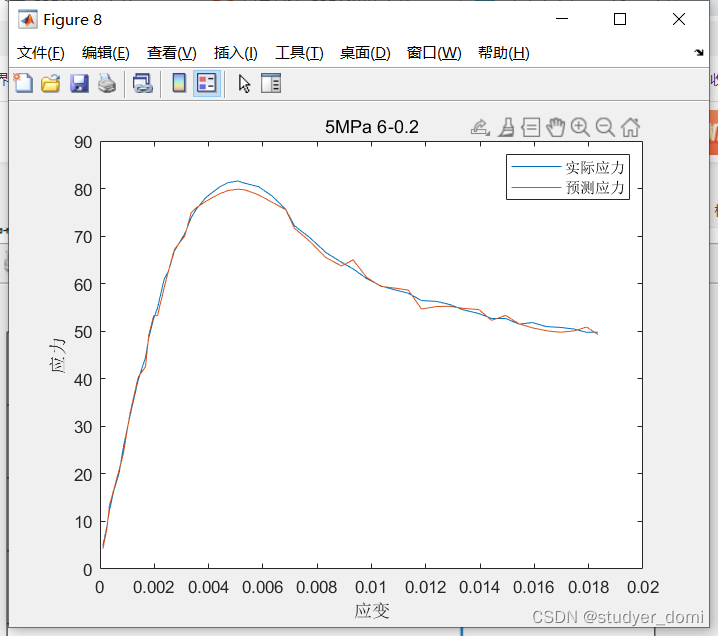Viewport: 718px width, 636px height.
Task: Open the 工具(T) menu
Action: pyautogui.click(x=299, y=53)
